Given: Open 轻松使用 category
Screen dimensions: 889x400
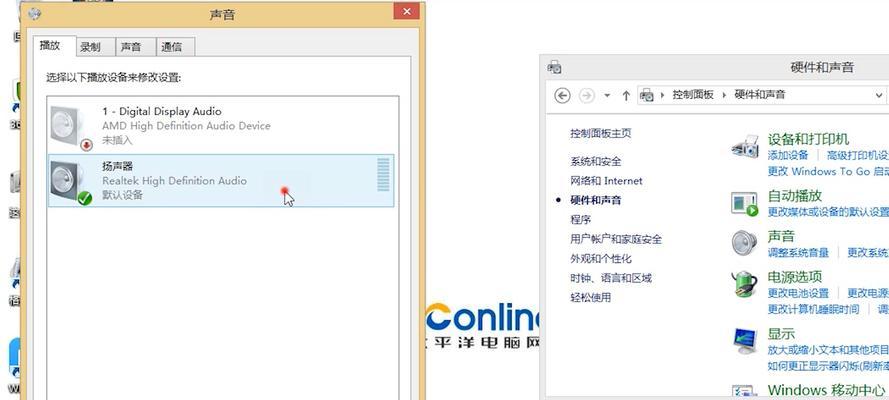Looking at the screenshot, I should pyautogui.click(x=591, y=297).
